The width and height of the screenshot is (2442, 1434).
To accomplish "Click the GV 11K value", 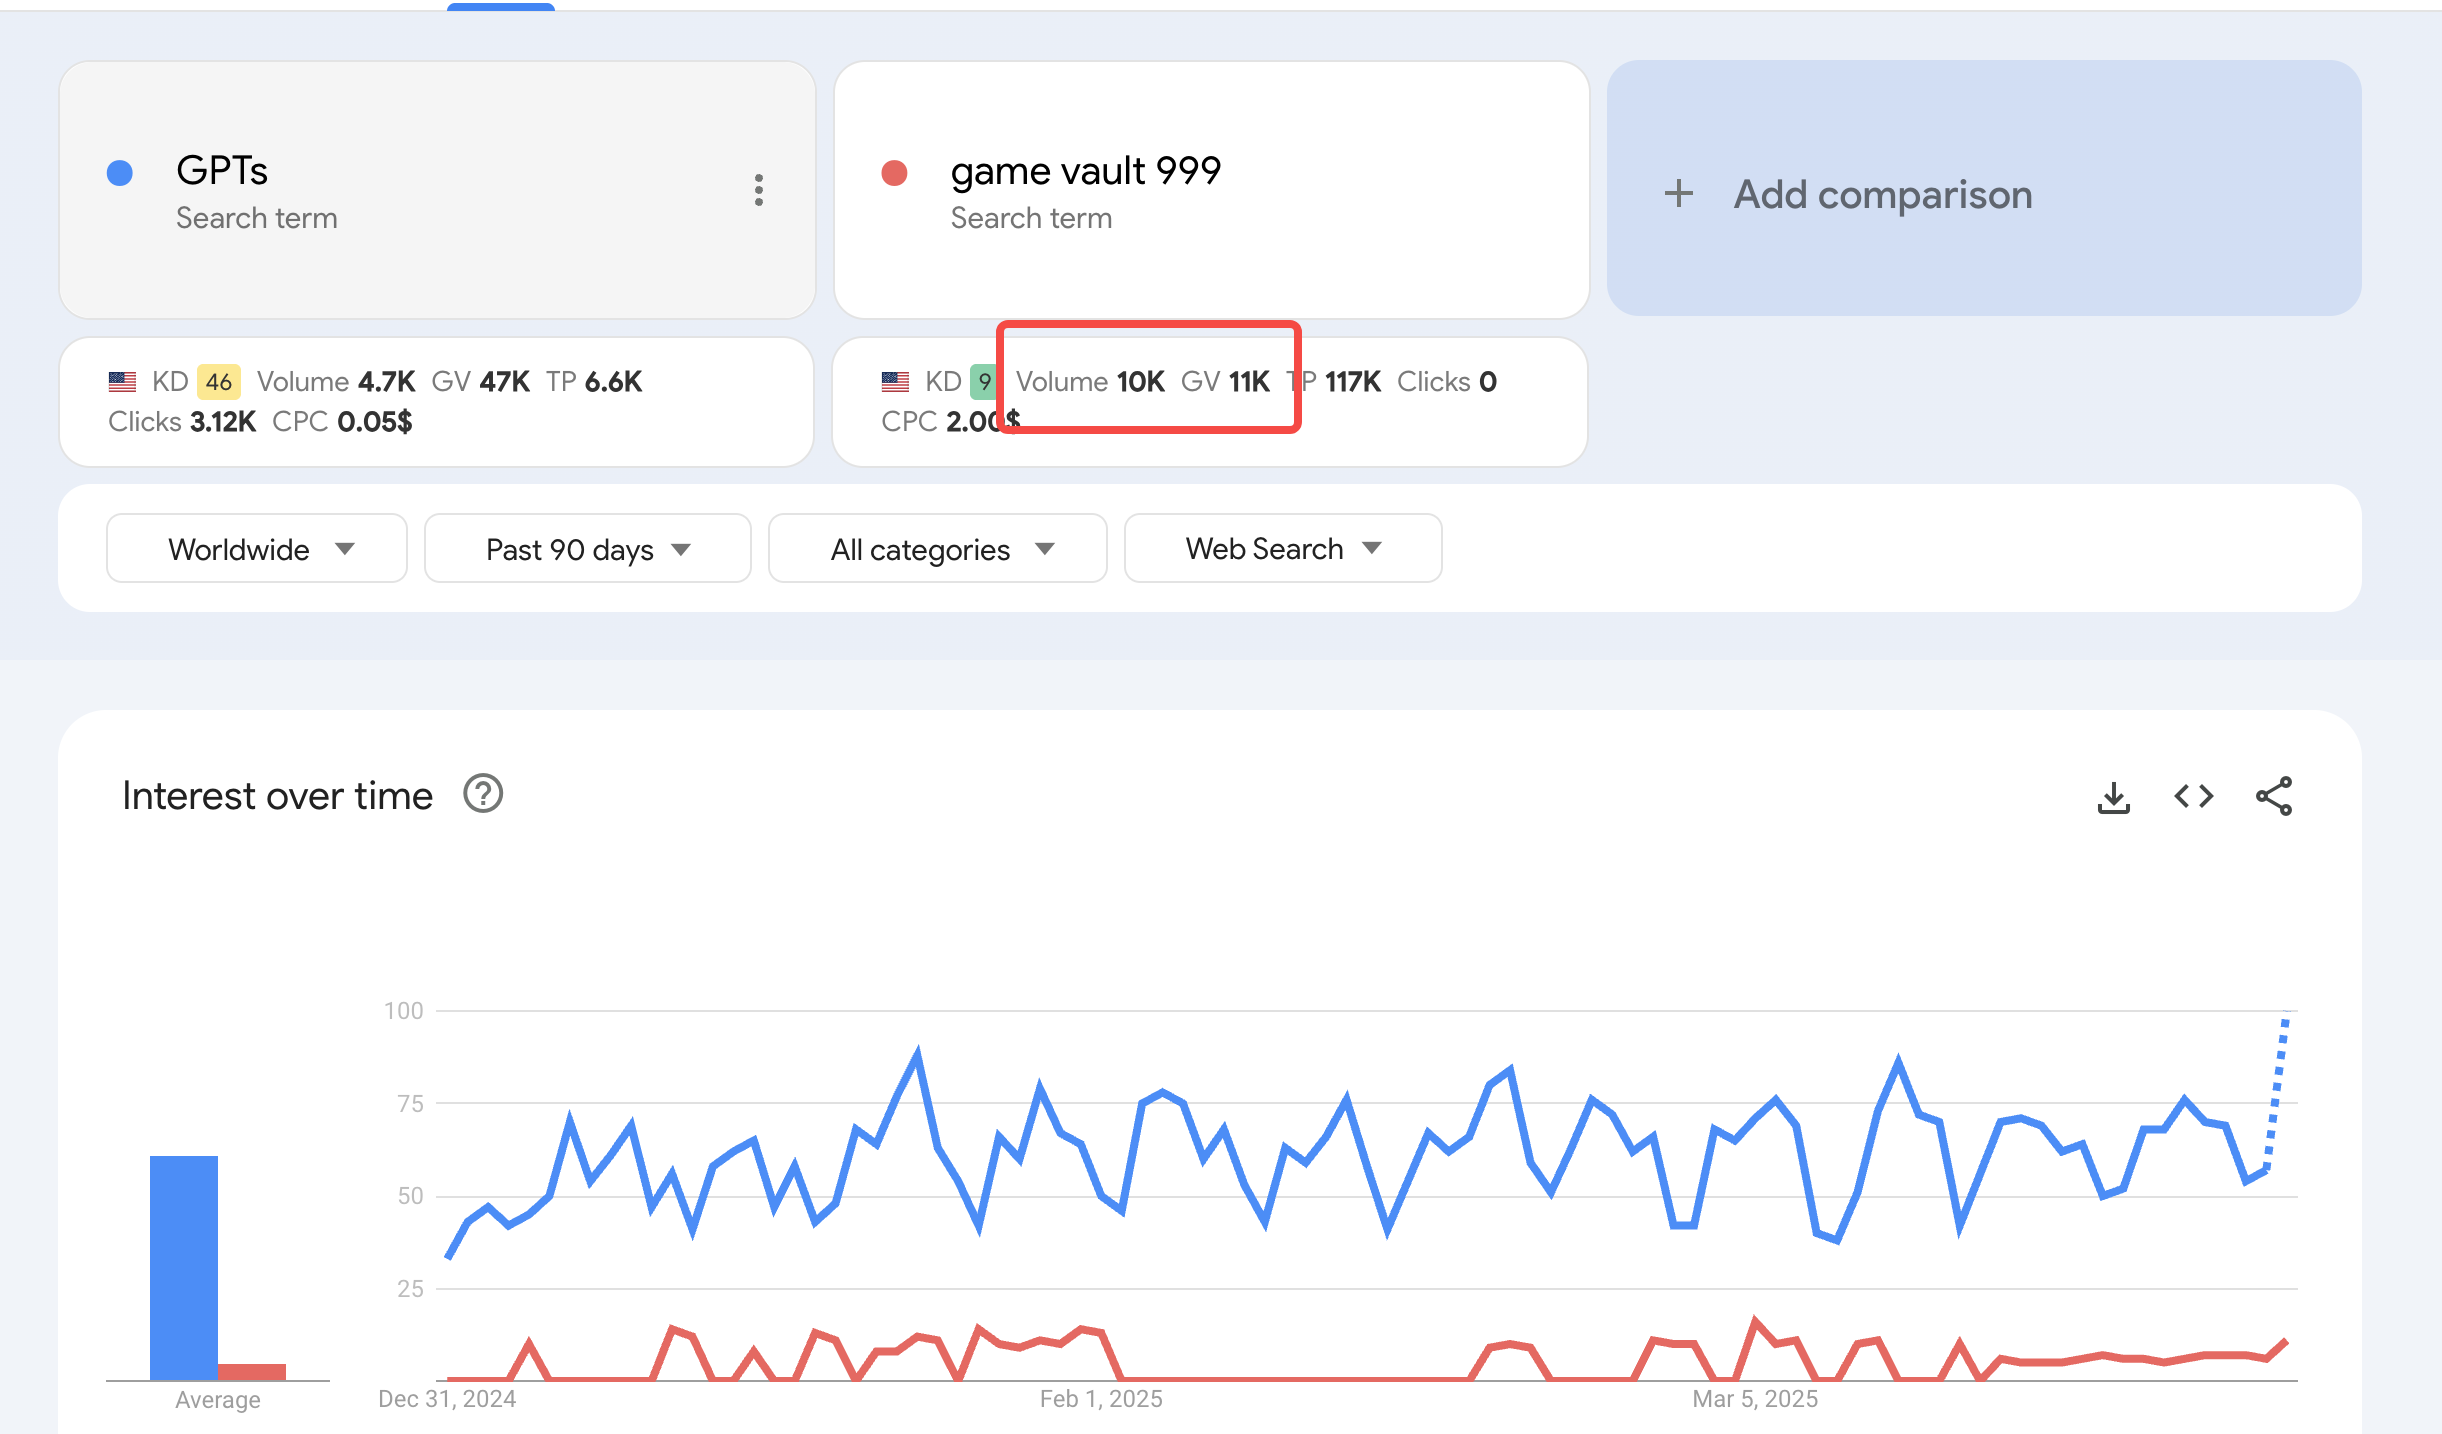I will (1249, 381).
